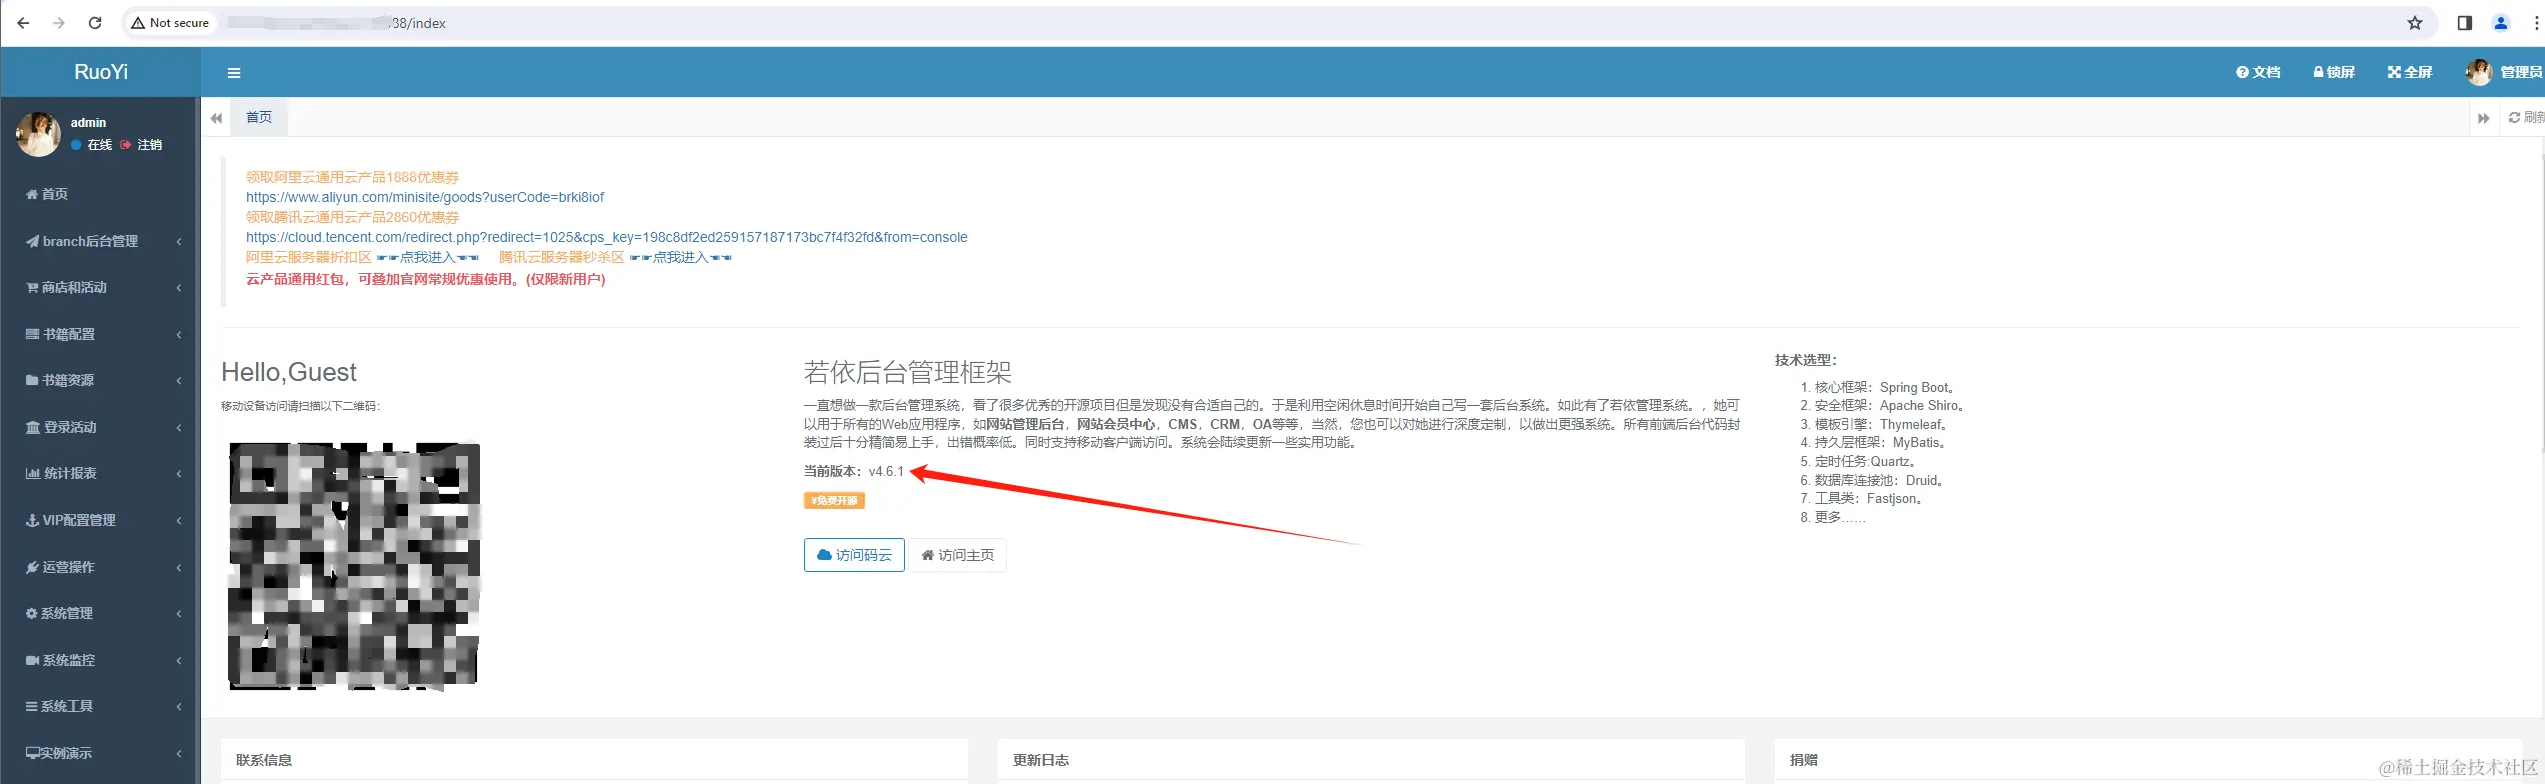Click the tab scroll-right double arrow
This screenshot has width=2545, height=784.
pyautogui.click(x=2483, y=118)
